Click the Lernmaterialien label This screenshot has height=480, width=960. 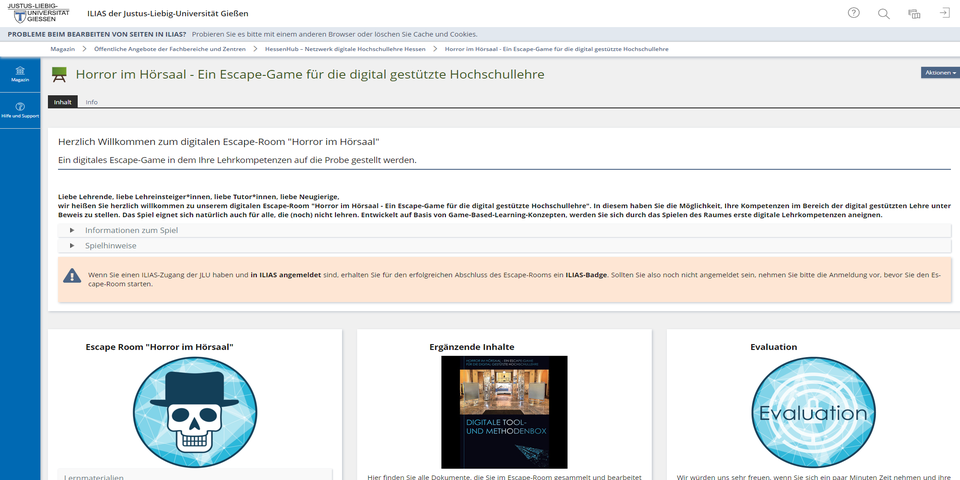(94, 477)
